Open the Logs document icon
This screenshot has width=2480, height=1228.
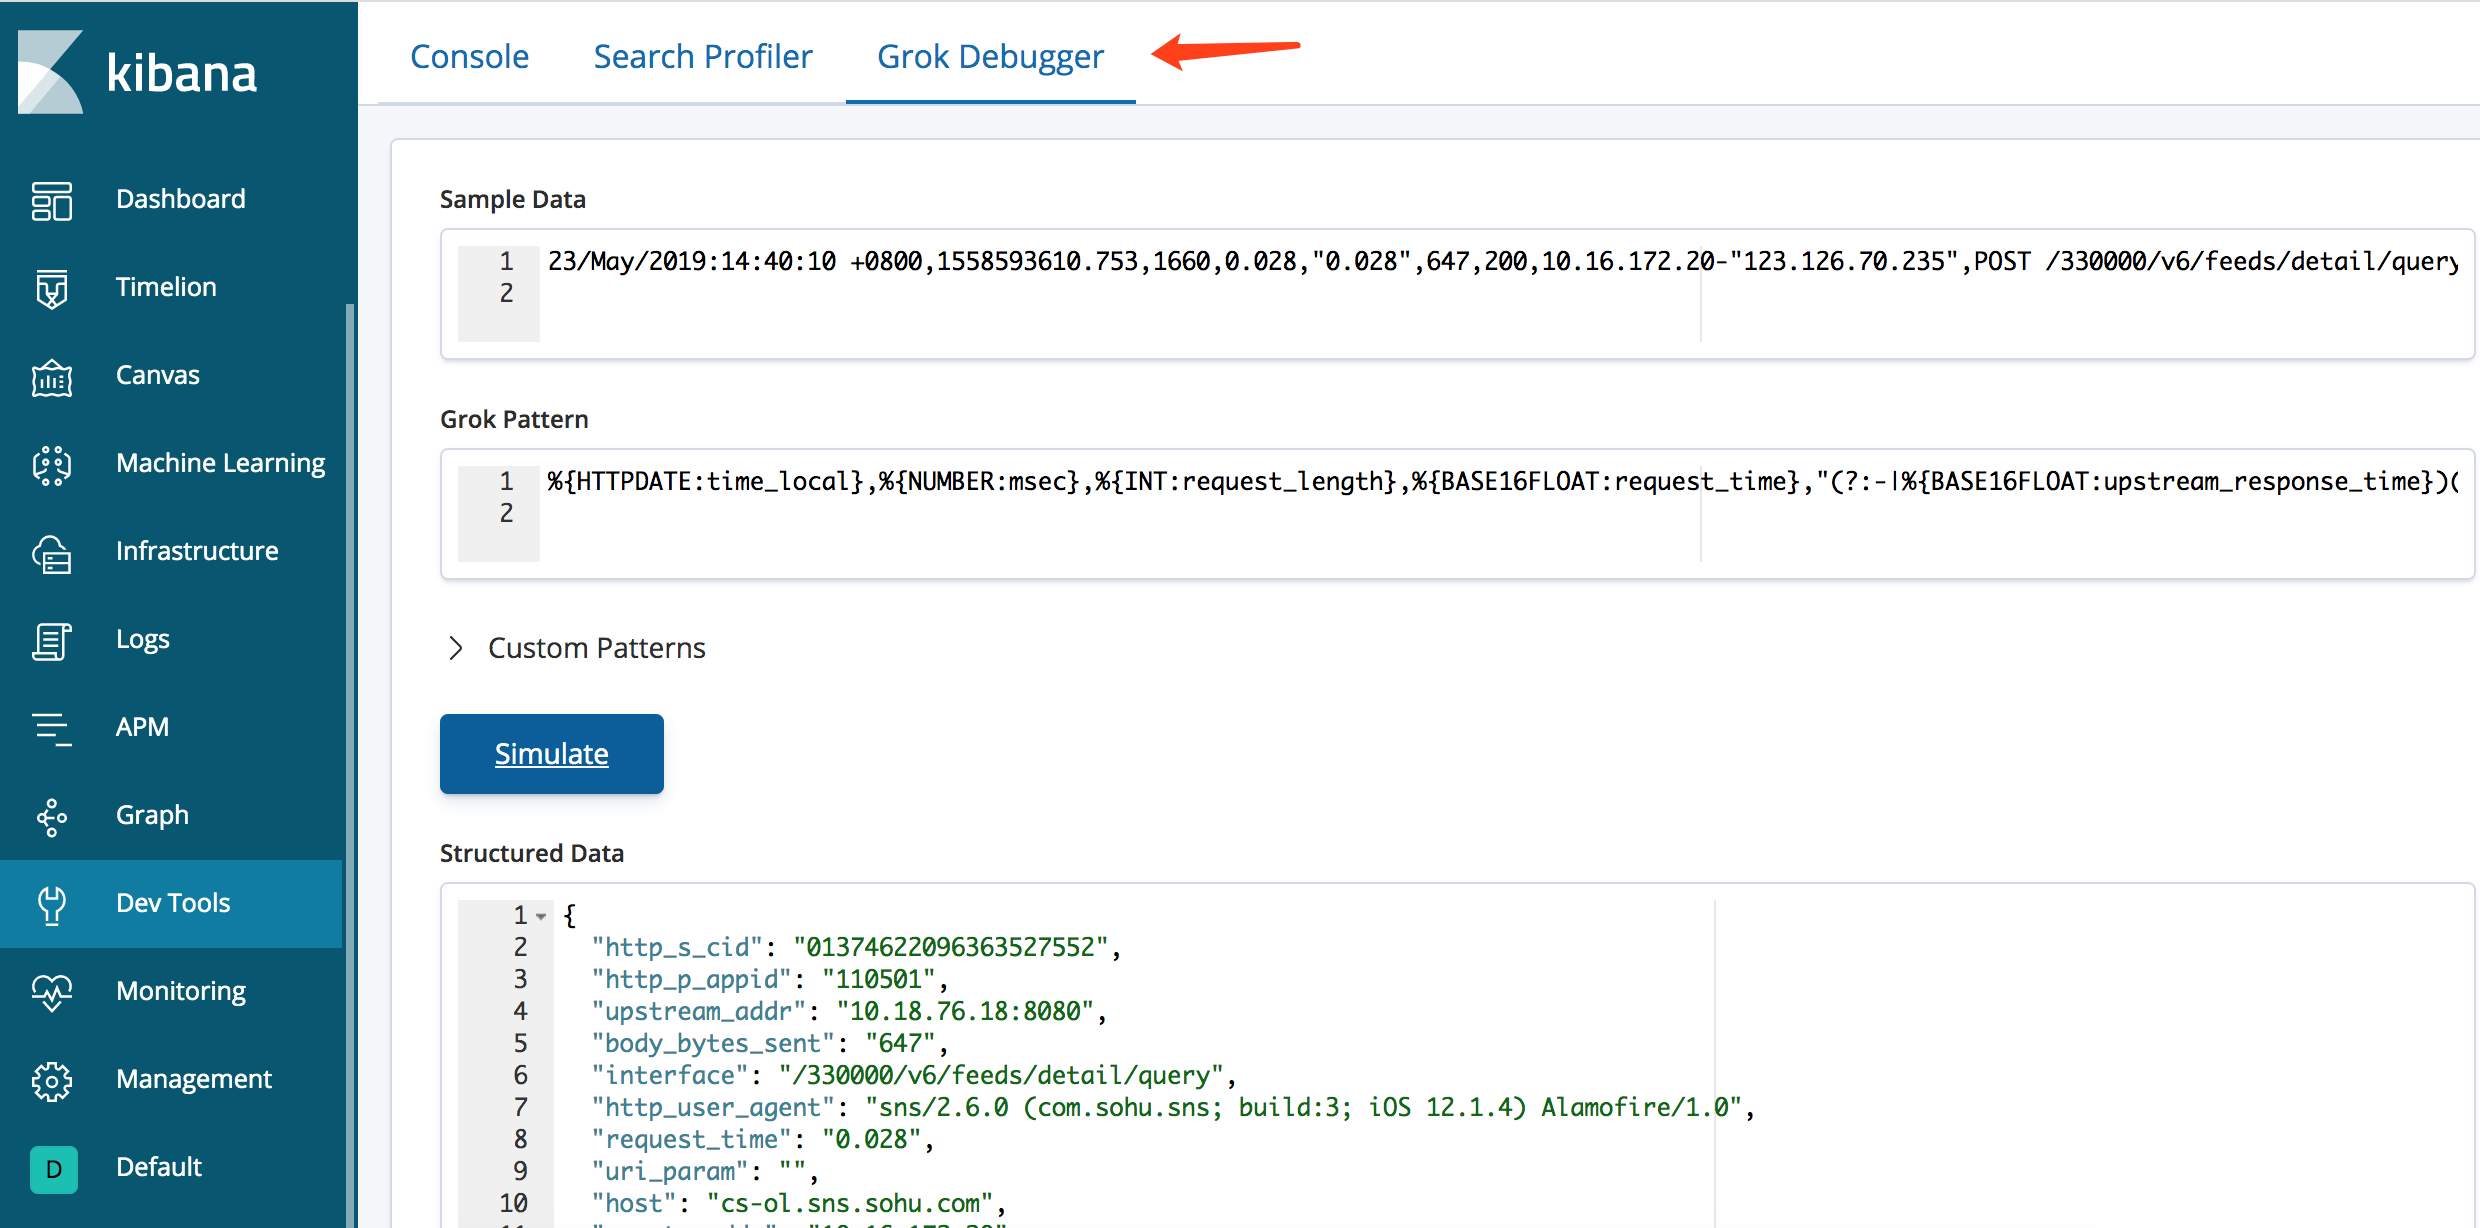click(52, 640)
